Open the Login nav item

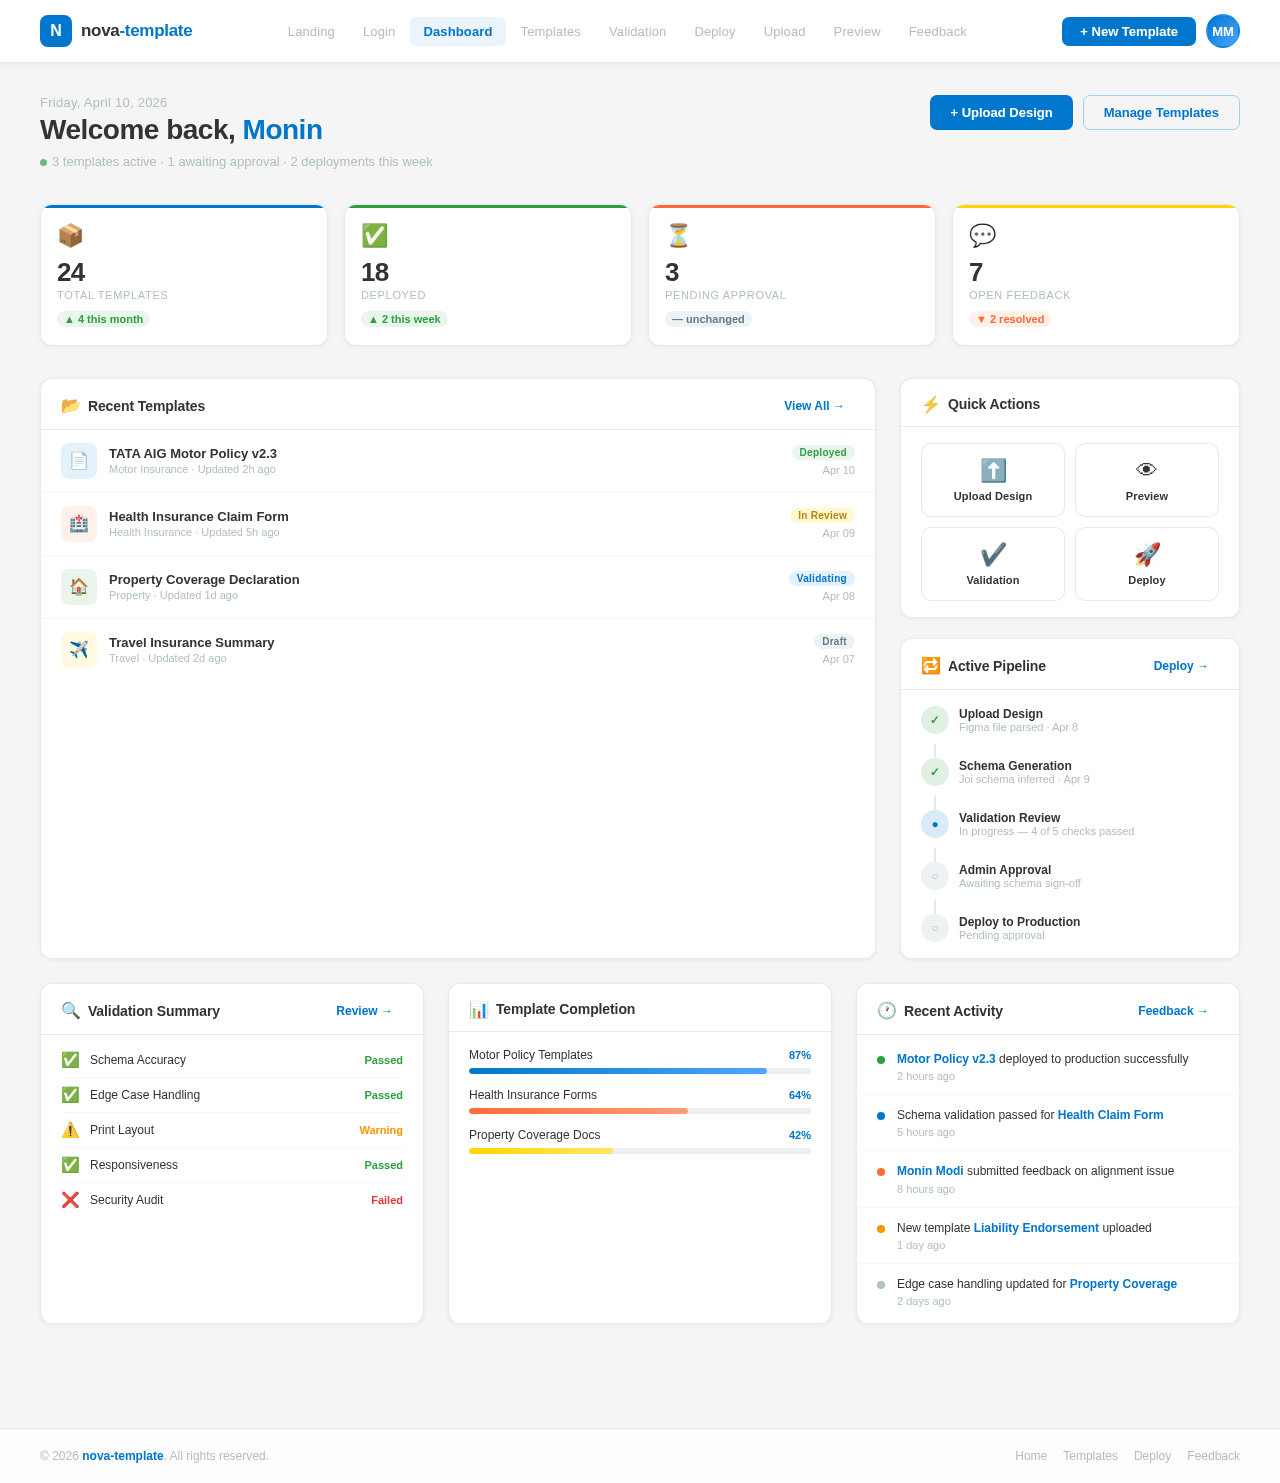(379, 32)
